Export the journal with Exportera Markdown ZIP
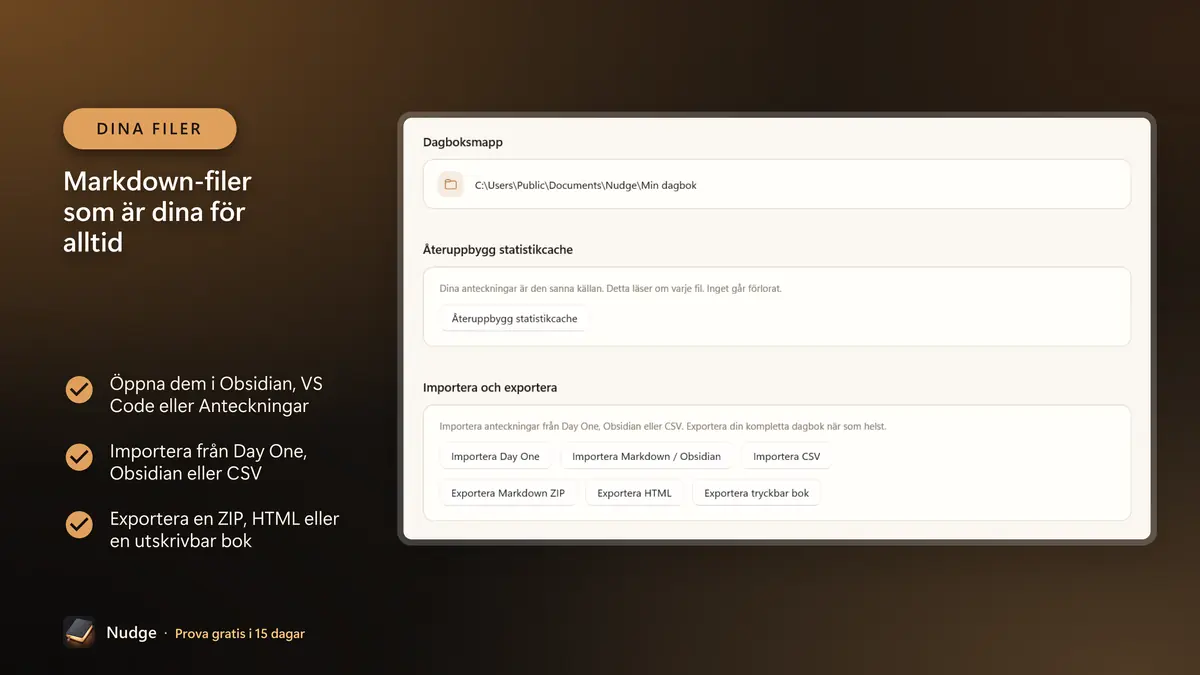Screen dimensions: 1200x675 point(508,493)
